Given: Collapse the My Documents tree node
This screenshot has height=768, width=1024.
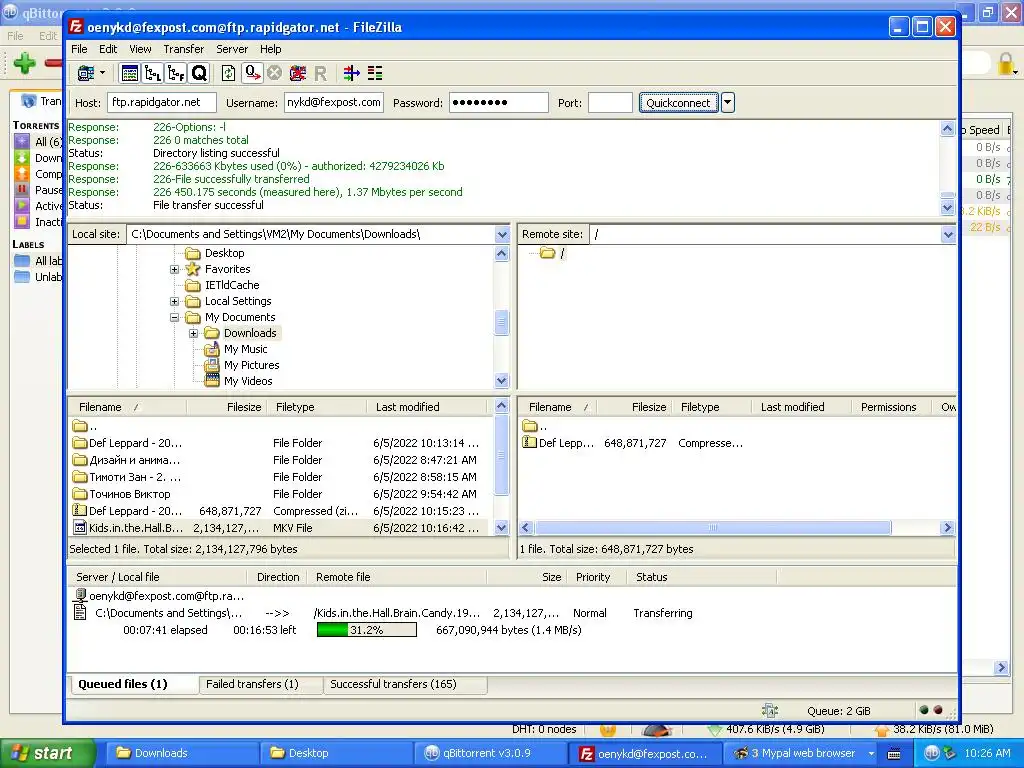Looking at the screenshot, I should 174,317.
